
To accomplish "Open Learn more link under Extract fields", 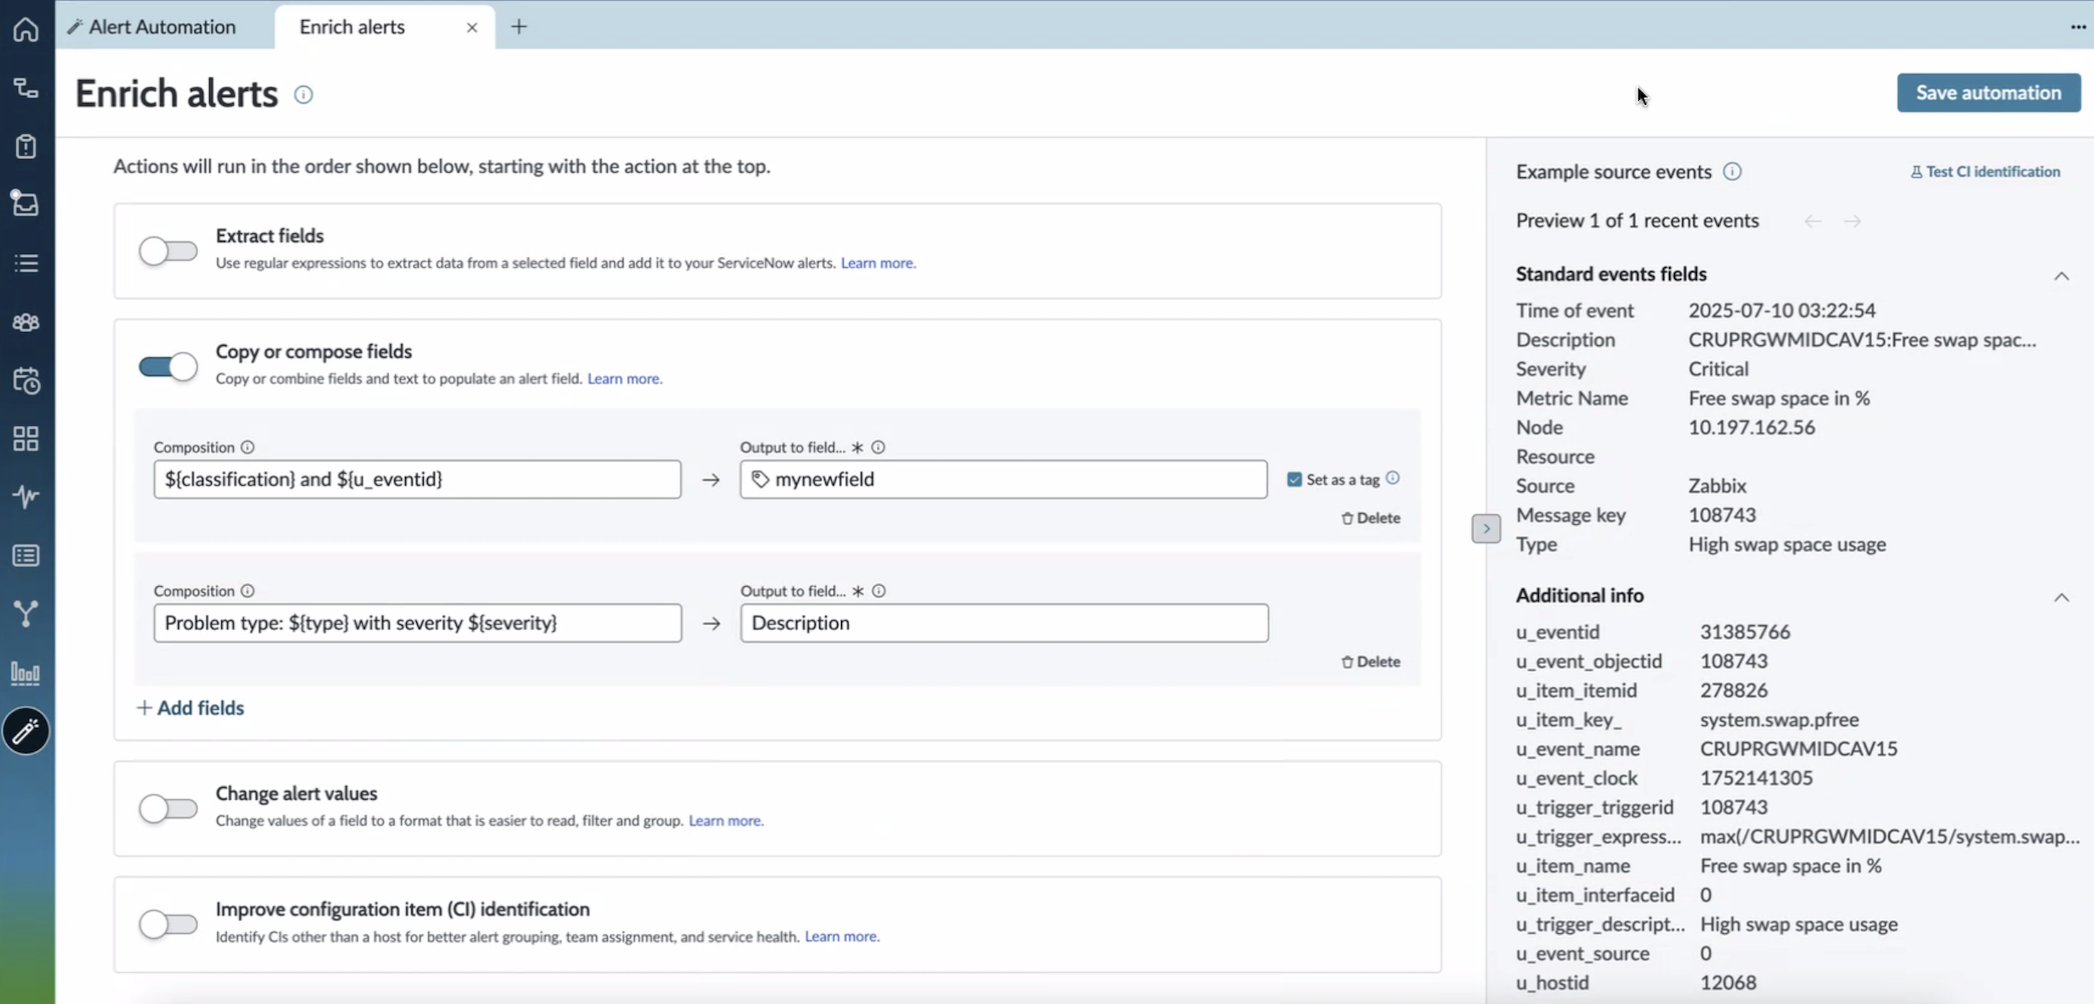I will [x=878, y=263].
